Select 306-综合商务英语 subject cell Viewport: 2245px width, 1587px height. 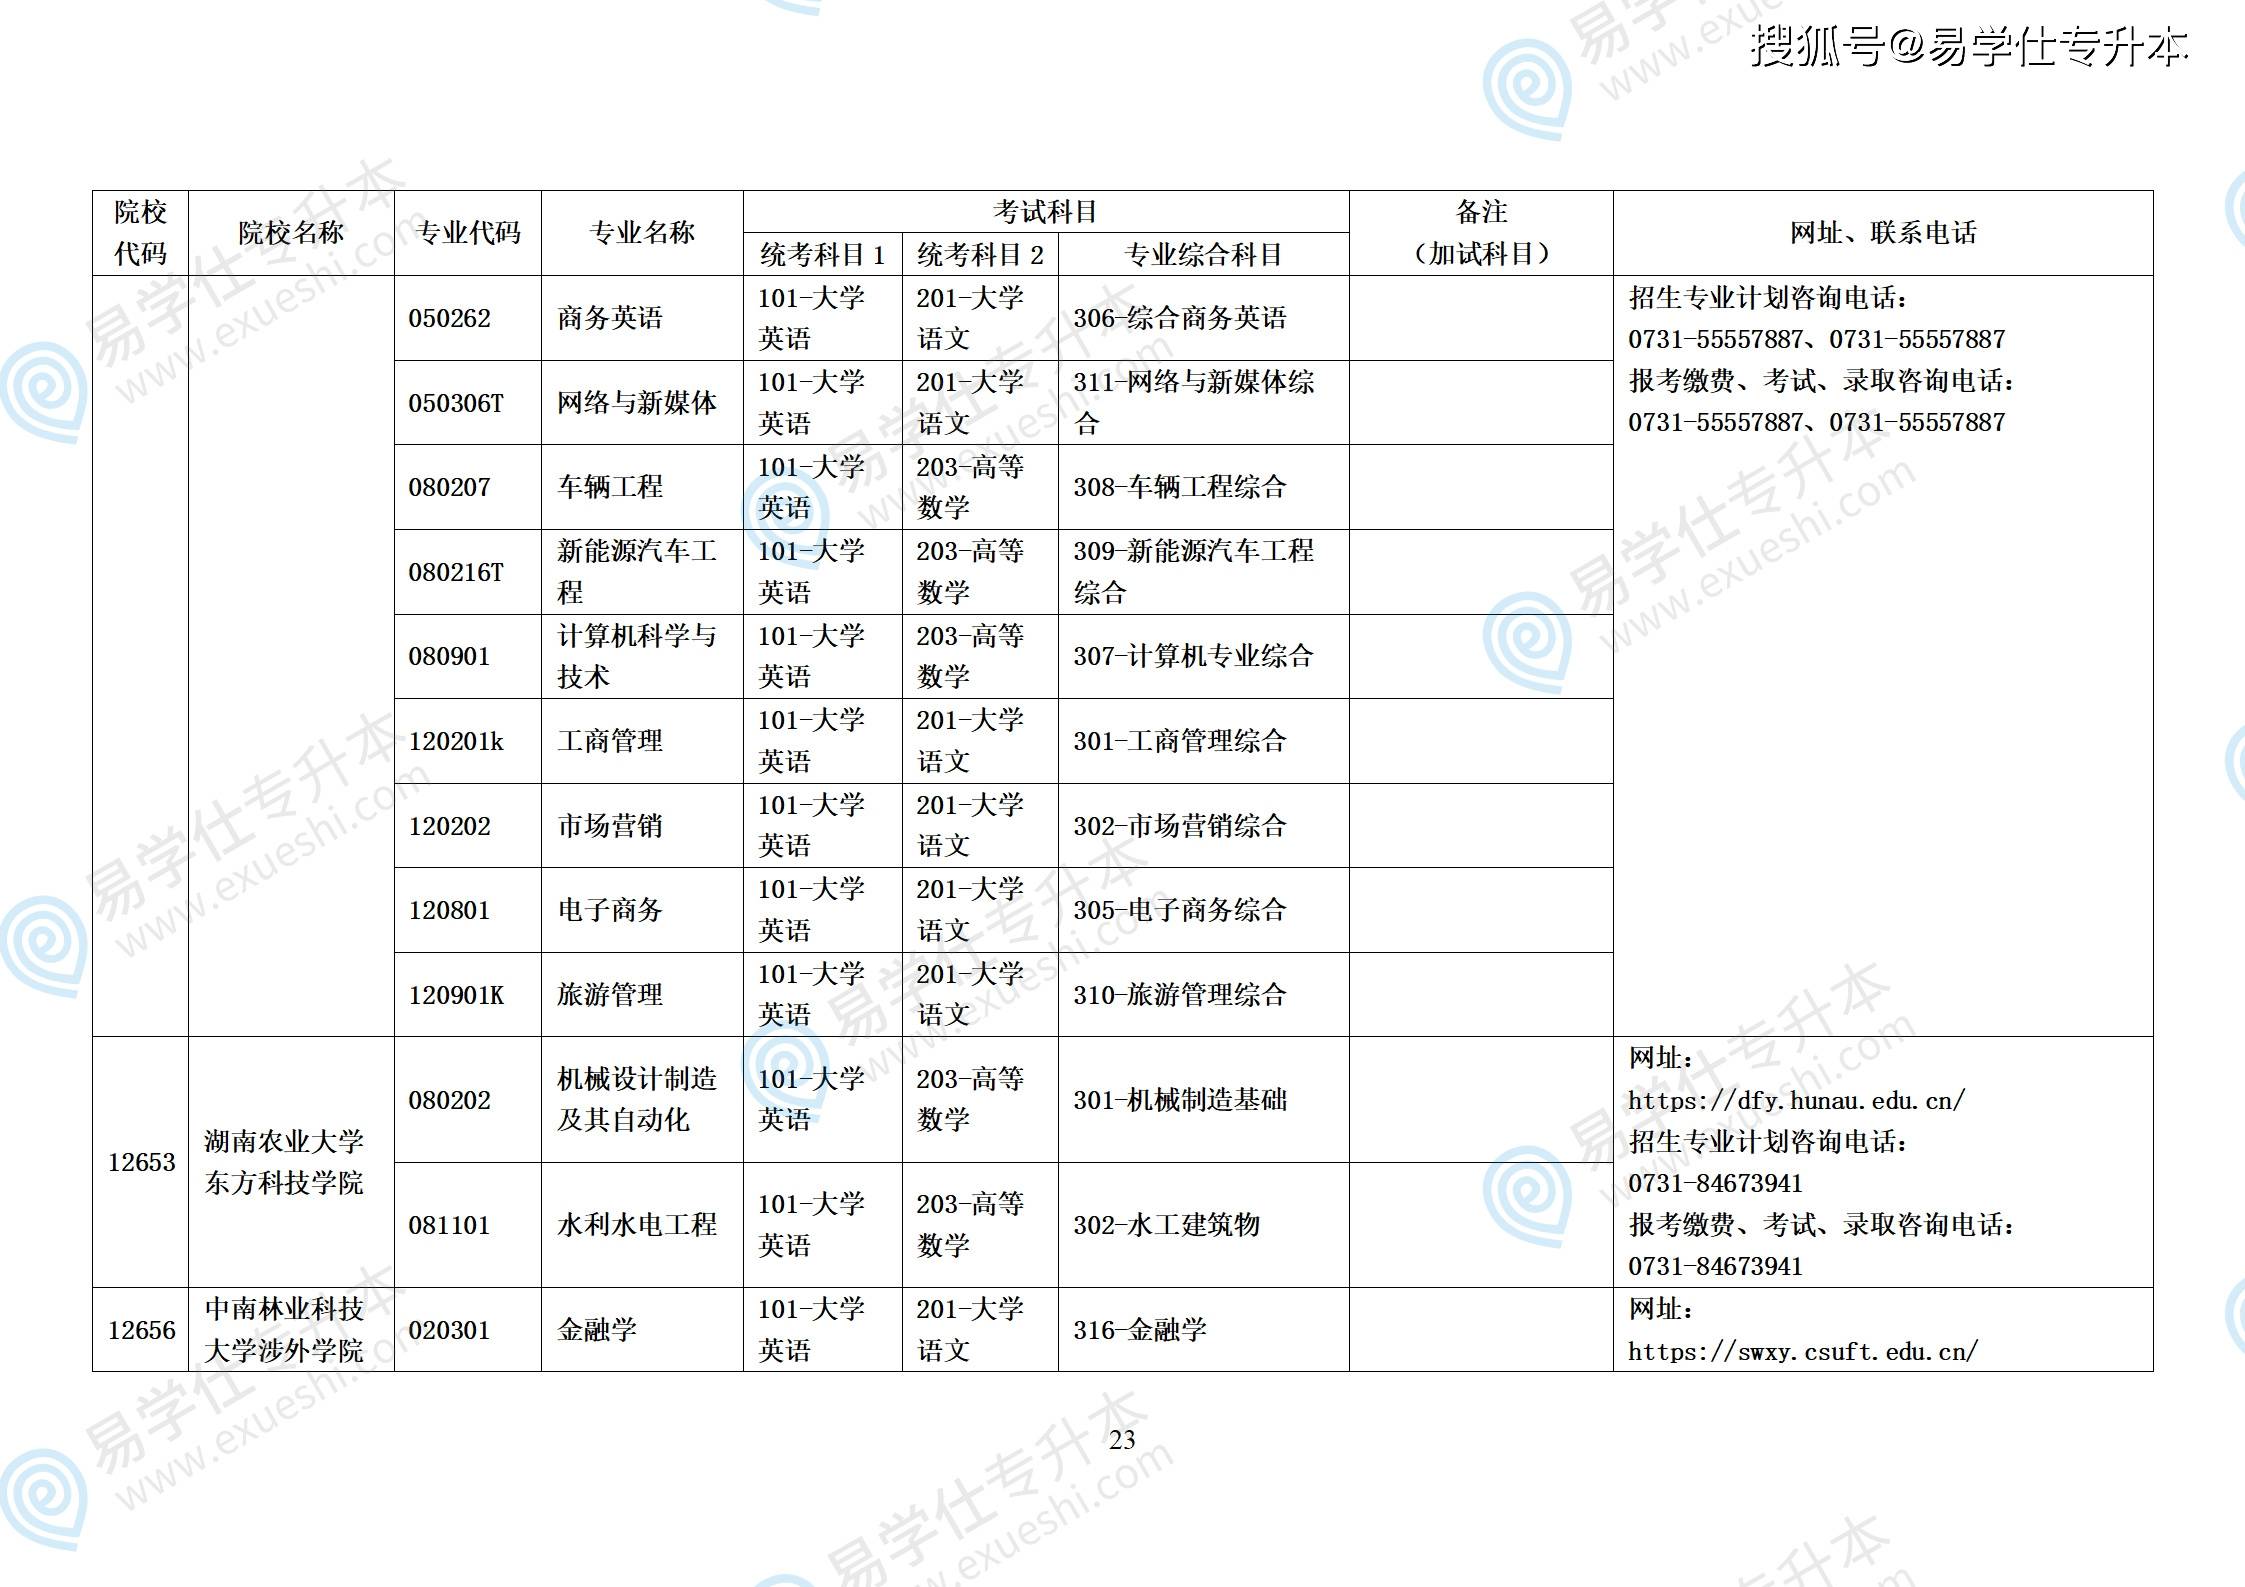(x=1204, y=318)
